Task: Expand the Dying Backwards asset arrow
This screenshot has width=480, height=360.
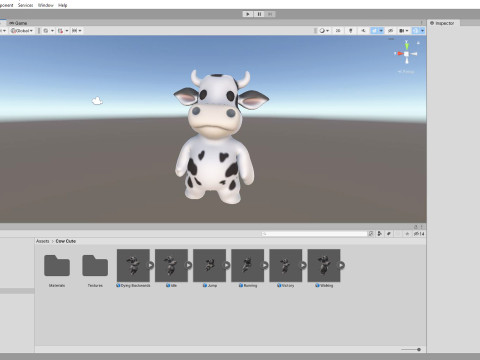Action: click(151, 265)
